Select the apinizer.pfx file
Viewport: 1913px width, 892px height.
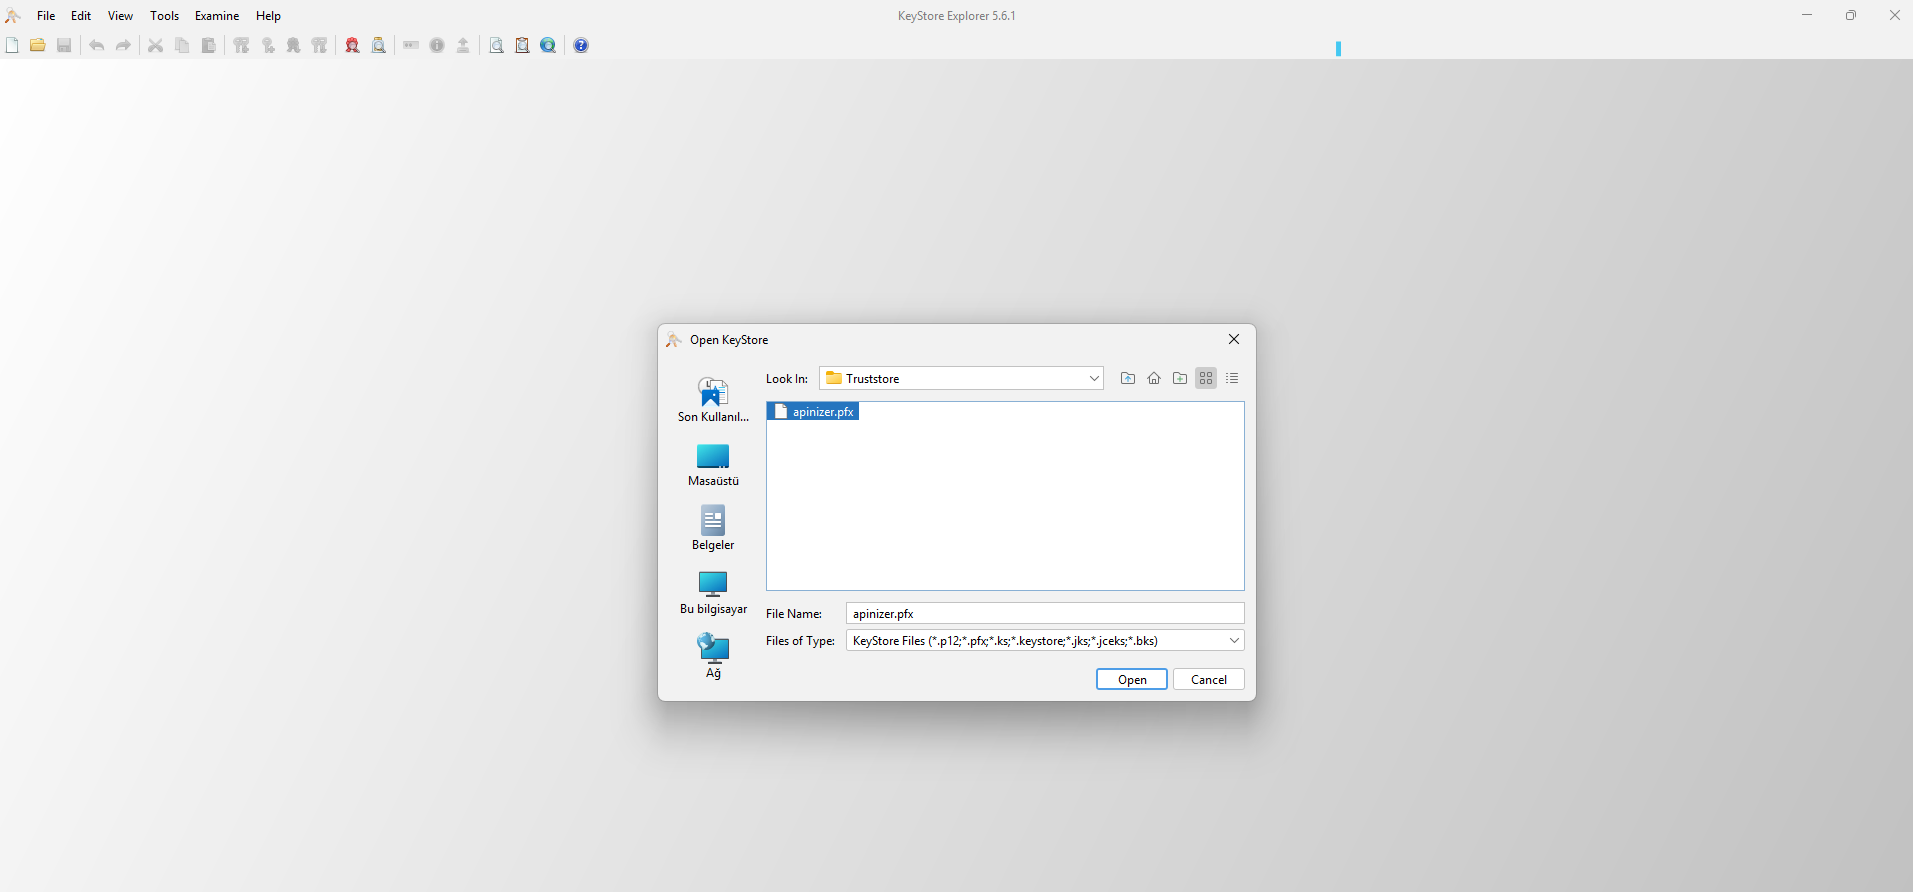(x=813, y=412)
